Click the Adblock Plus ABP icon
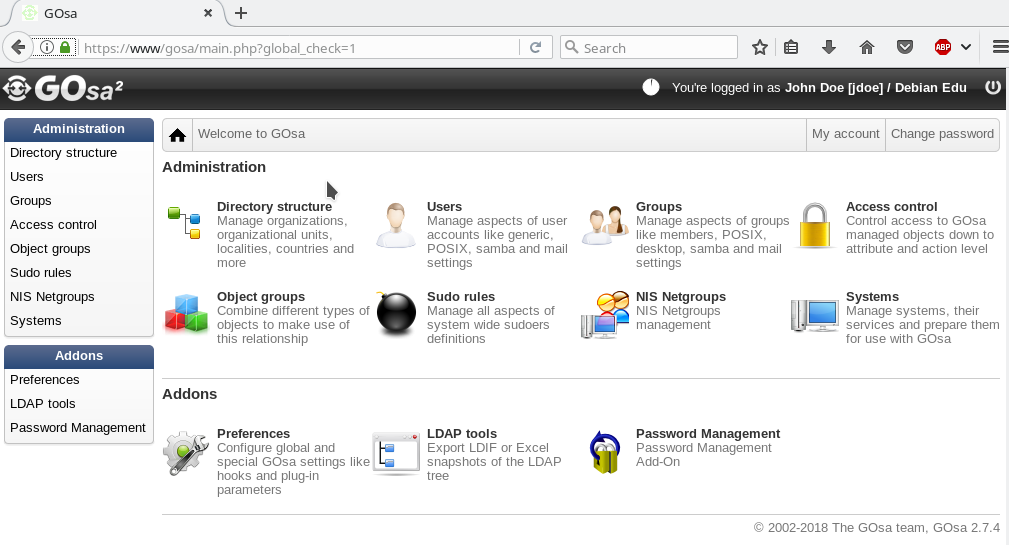The width and height of the screenshot is (1009, 545). [943, 47]
